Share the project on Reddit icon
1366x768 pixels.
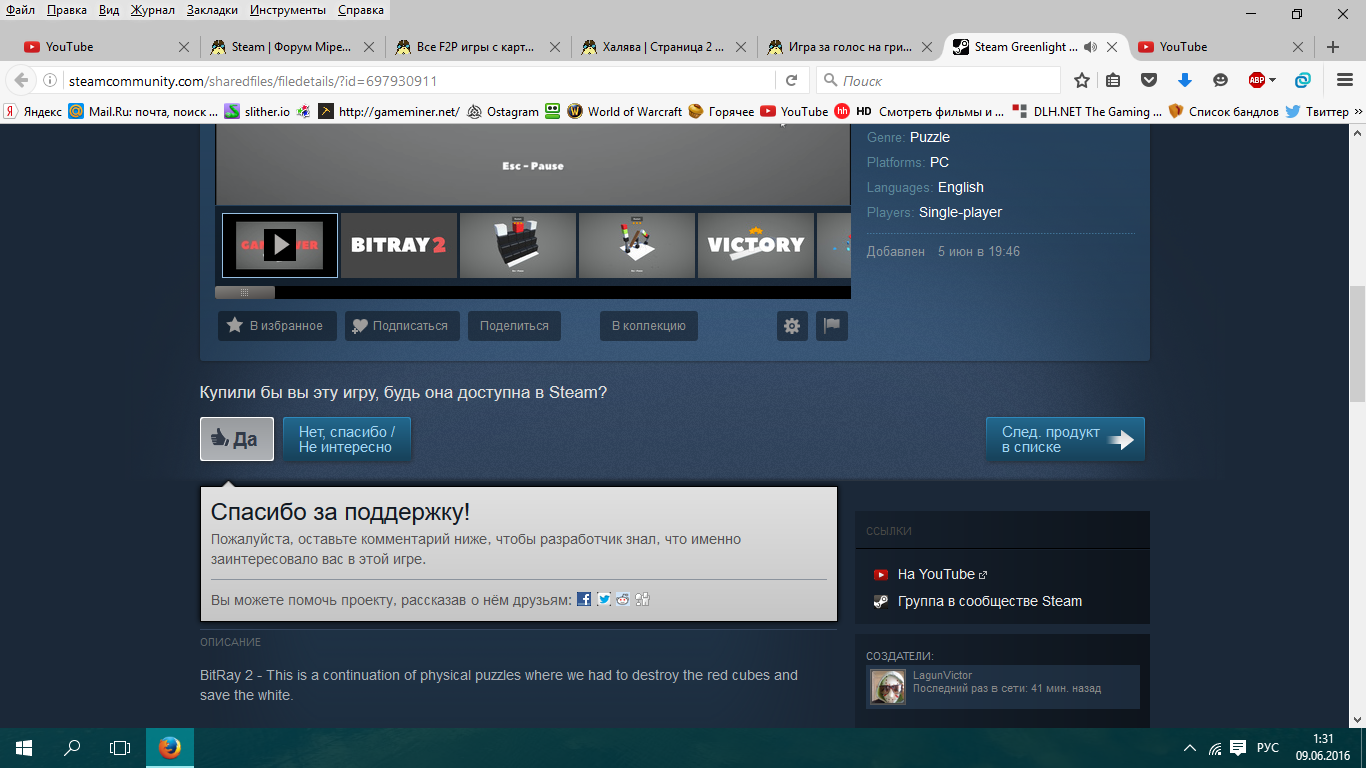coord(623,599)
